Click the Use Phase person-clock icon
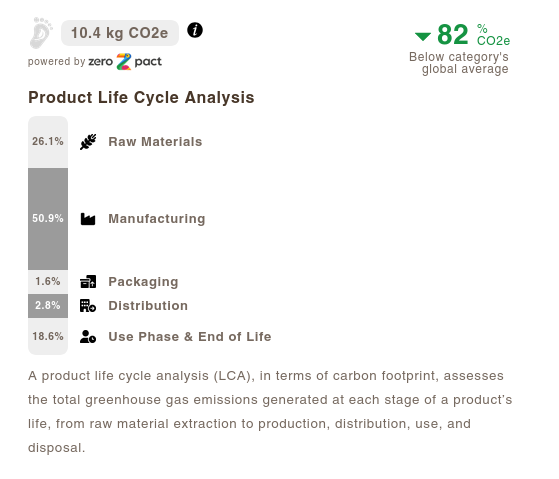The width and height of the screenshot is (559, 479). pos(88,336)
